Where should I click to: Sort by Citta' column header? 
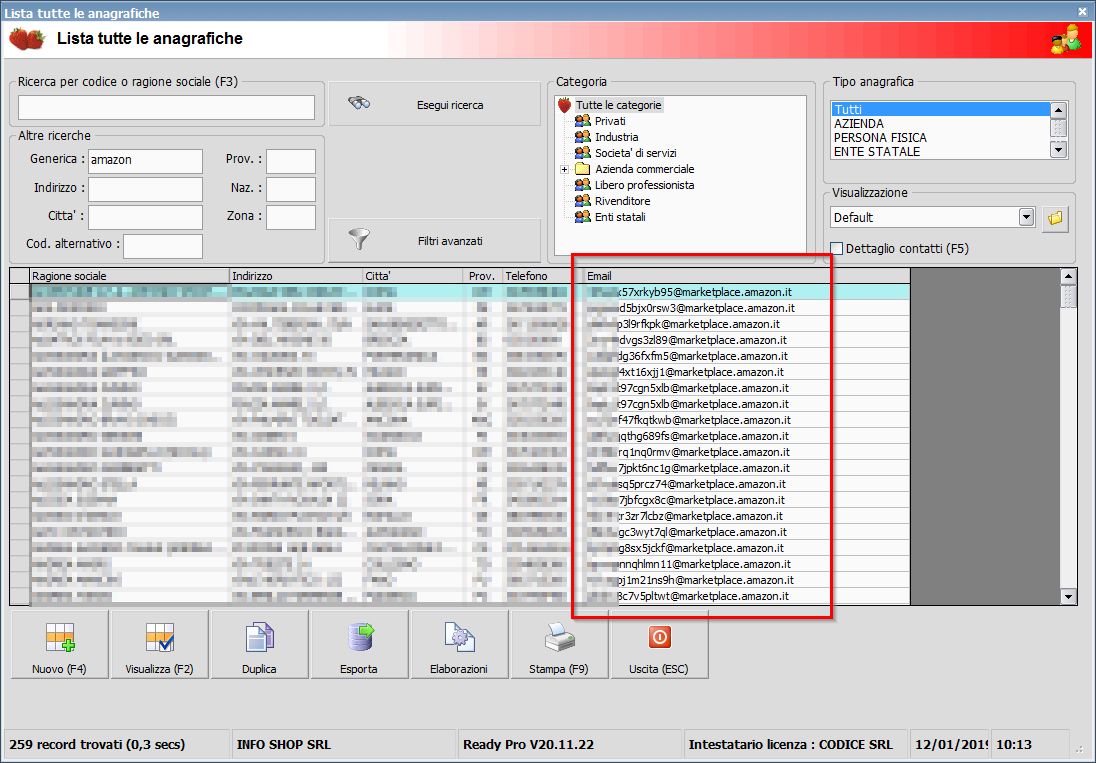(x=412, y=276)
